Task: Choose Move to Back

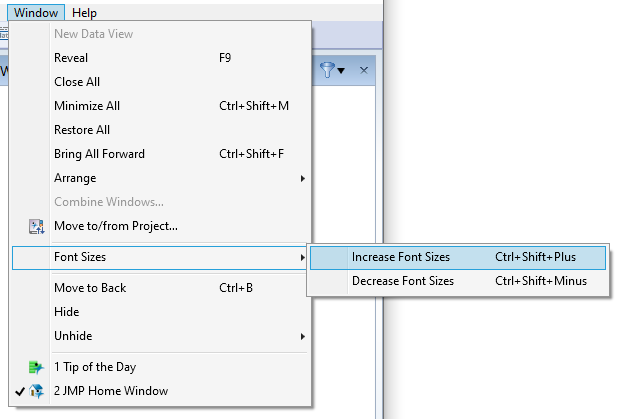Action: pyautogui.click(x=90, y=288)
